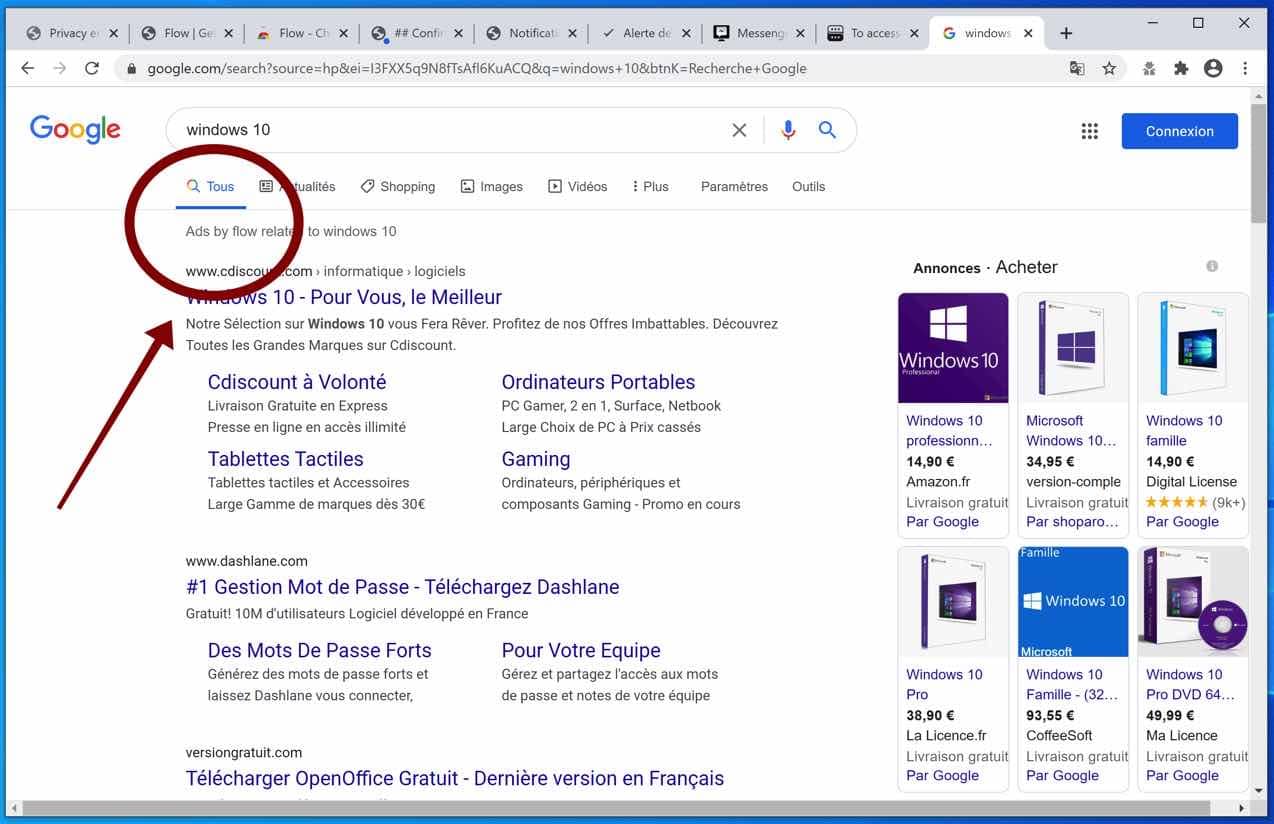Viewport: 1274px width, 824px height.
Task: Reload the page with the refresh icon
Action: coord(92,68)
